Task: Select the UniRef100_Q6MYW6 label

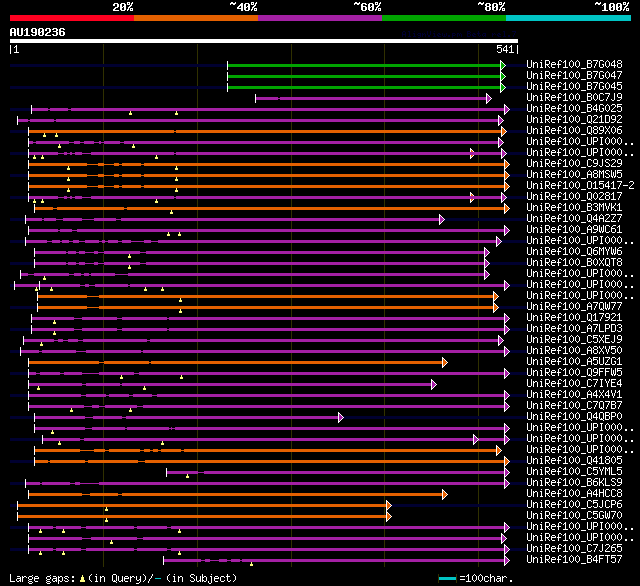Action: pos(574,251)
